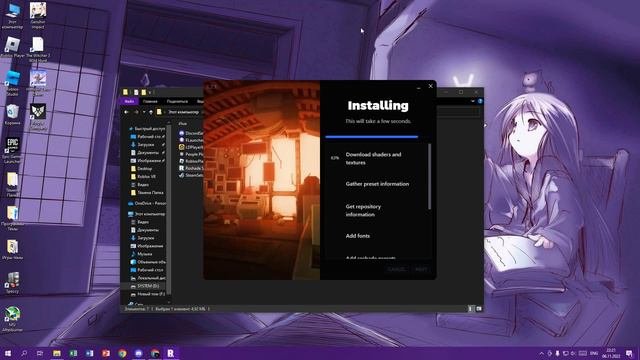Select the 'Add fonts' step

[x=358, y=236]
